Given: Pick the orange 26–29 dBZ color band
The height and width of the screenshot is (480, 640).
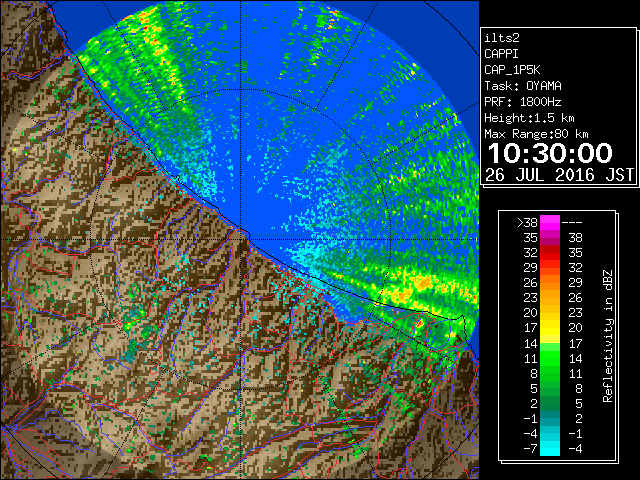Looking at the screenshot, I should click(550, 282).
